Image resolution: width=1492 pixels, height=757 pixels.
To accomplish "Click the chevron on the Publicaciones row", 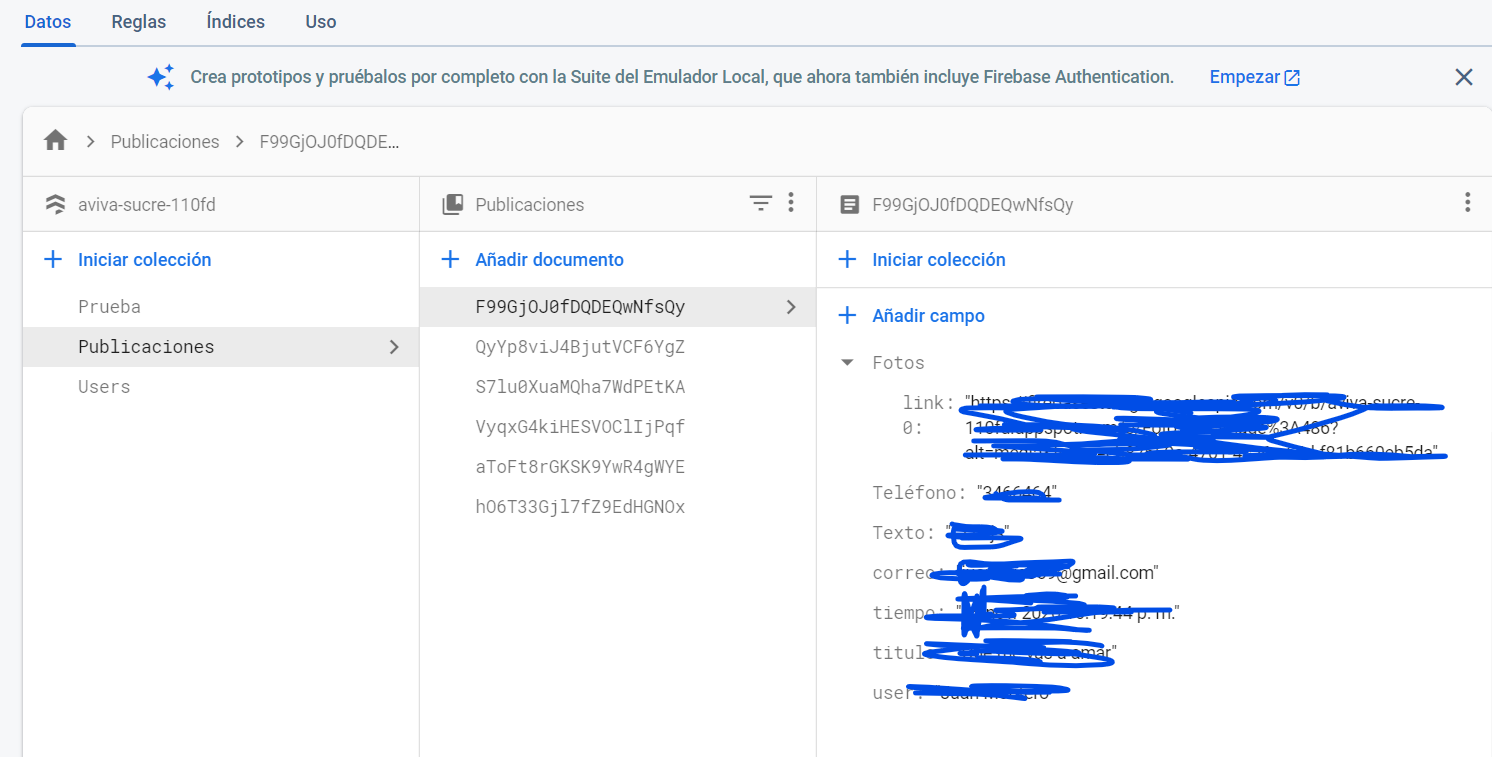I will click(x=394, y=347).
